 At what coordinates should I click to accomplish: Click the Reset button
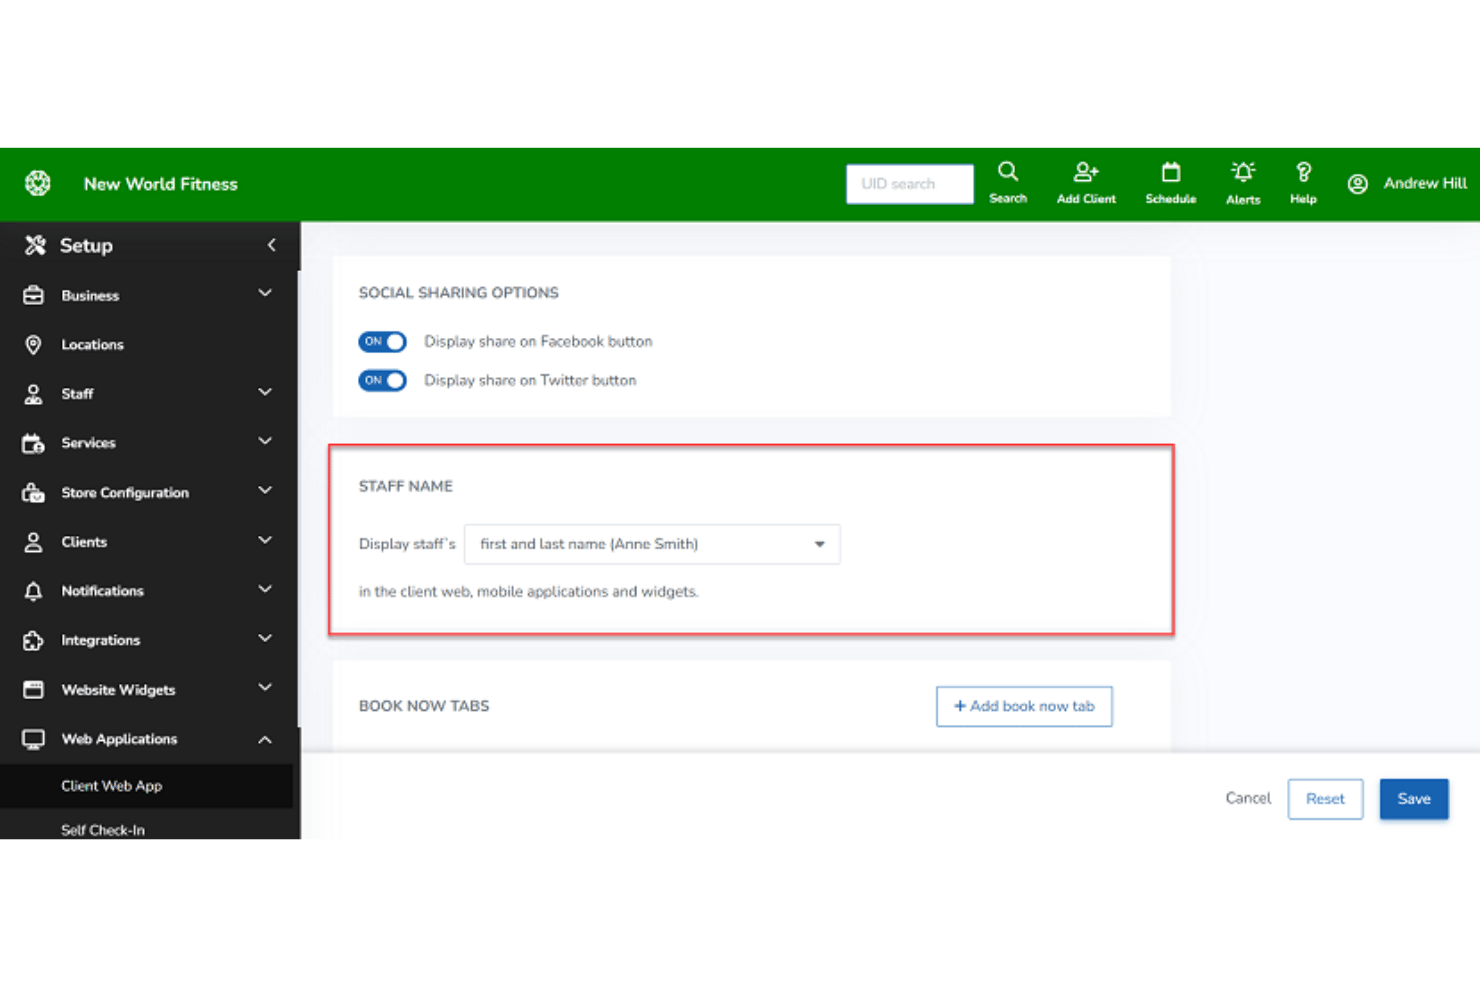[x=1325, y=799]
